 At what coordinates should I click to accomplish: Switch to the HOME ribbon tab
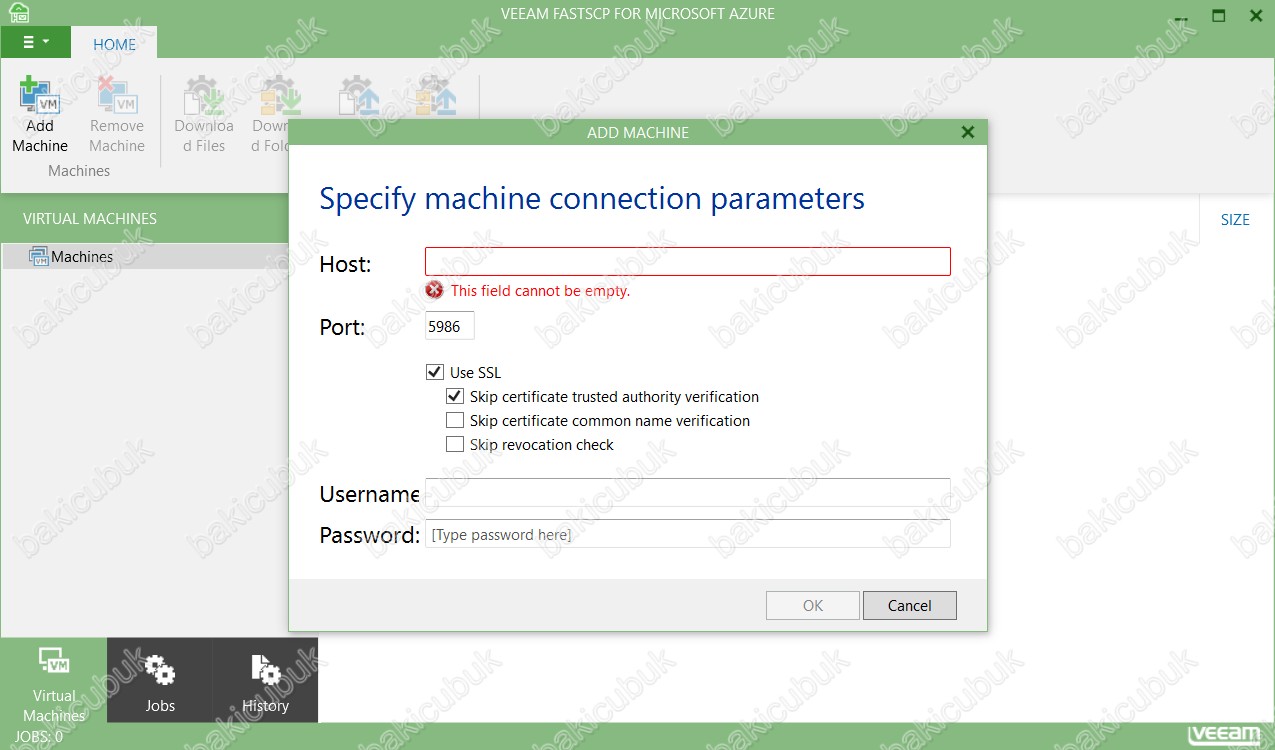[115, 44]
